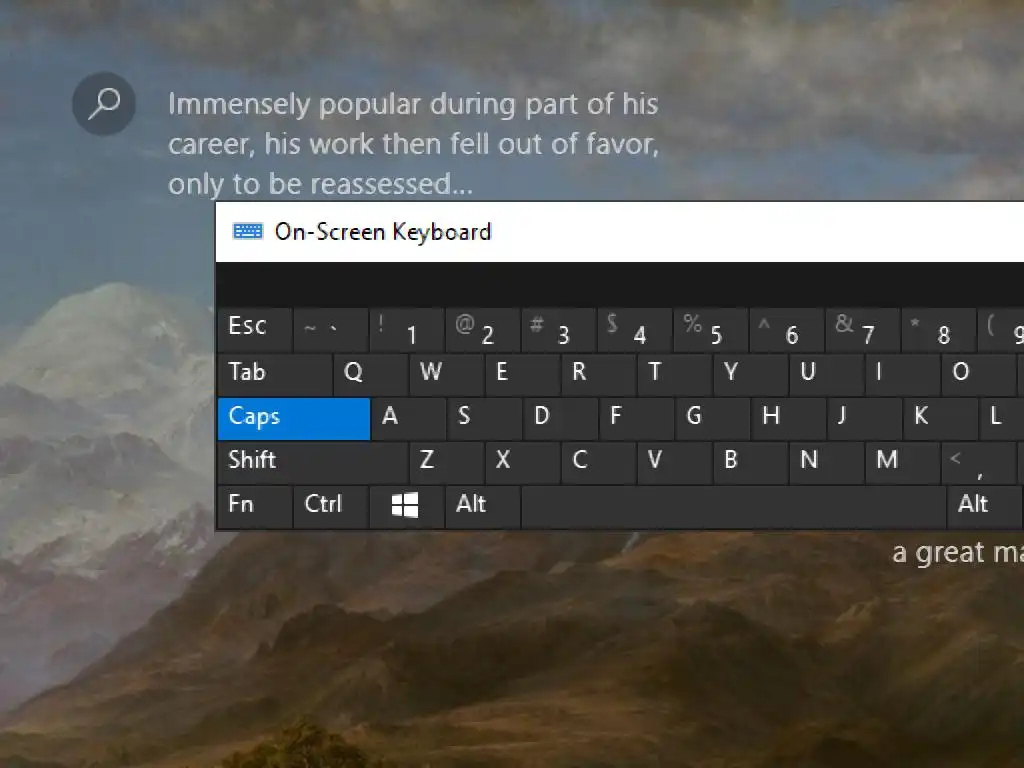Tap the 8 asterisk key
1024x768 pixels.
point(938,330)
